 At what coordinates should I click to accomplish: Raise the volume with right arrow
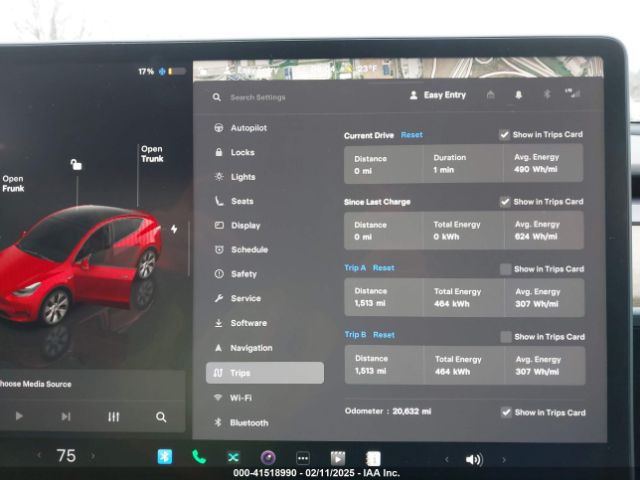coord(504,460)
